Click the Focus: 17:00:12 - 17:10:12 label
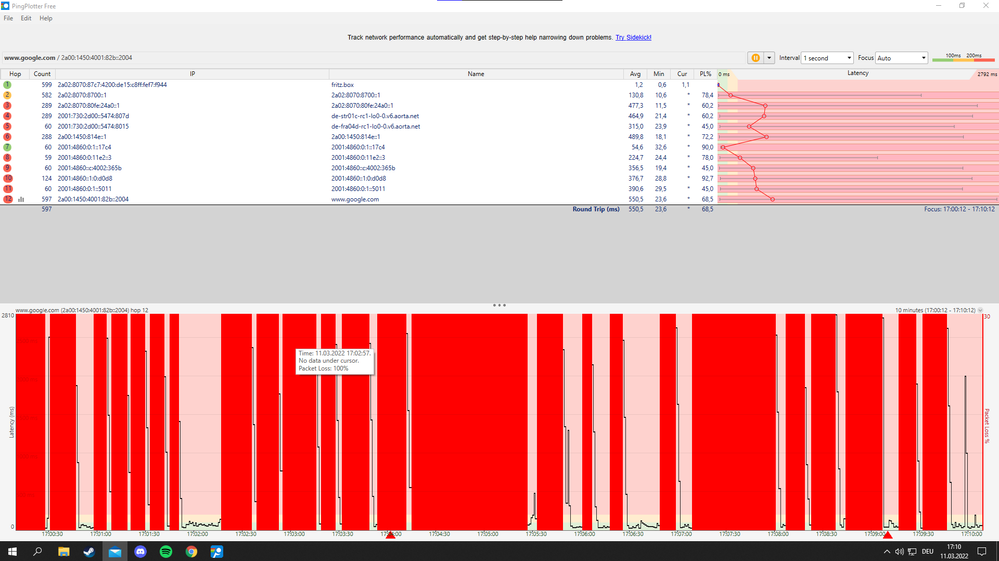This screenshot has height=561, width=999. coord(959,209)
